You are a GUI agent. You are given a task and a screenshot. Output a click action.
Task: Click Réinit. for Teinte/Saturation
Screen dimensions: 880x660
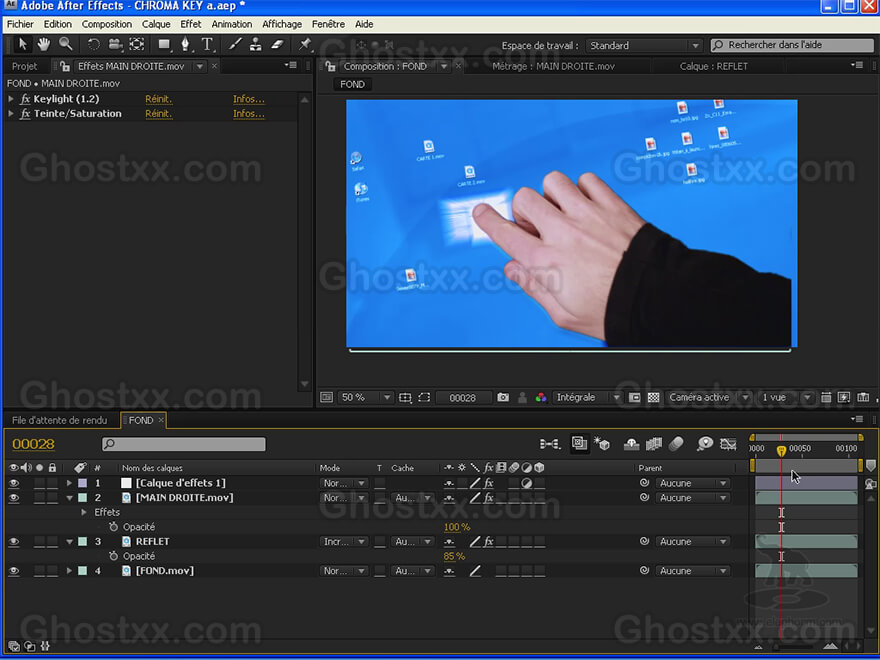click(x=159, y=114)
